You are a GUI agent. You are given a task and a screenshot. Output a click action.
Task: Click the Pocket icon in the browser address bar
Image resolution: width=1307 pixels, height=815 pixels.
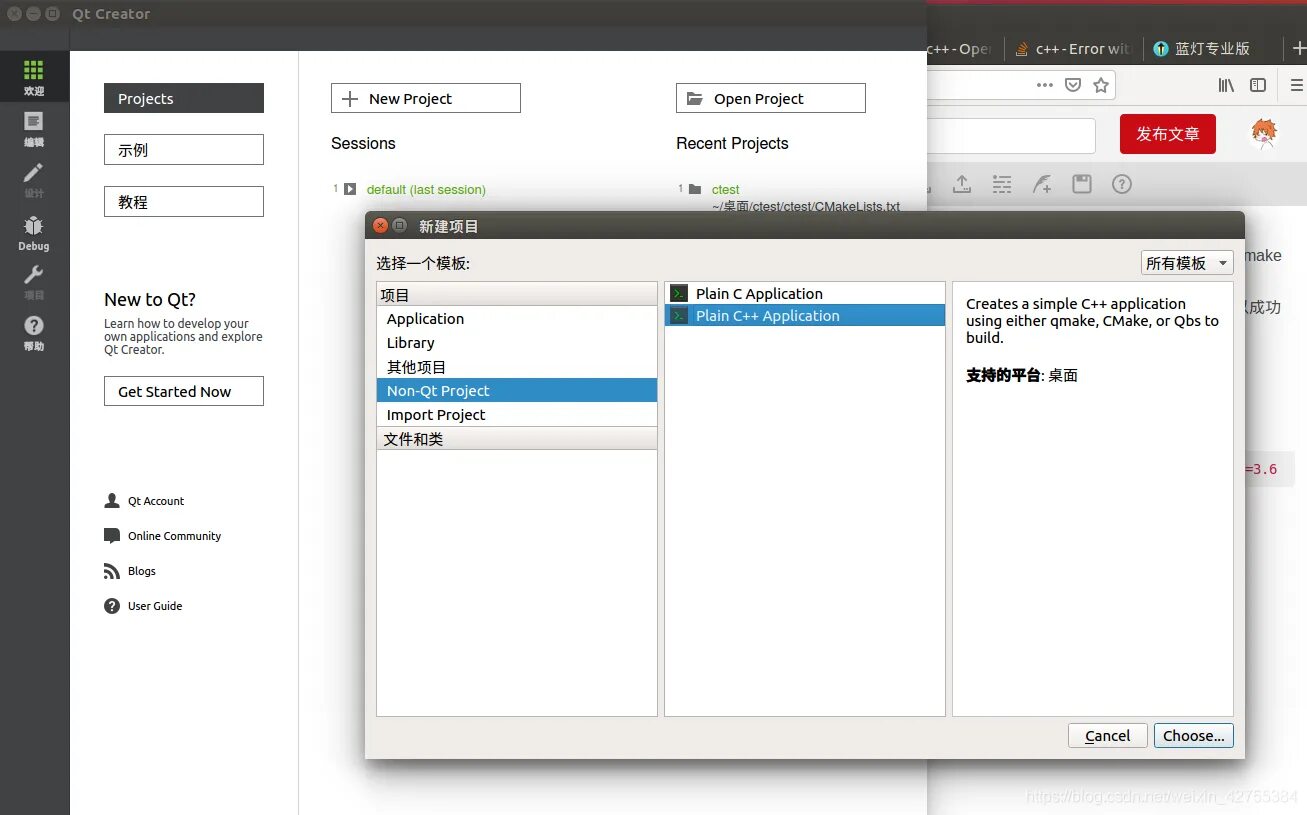(1073, 85)
